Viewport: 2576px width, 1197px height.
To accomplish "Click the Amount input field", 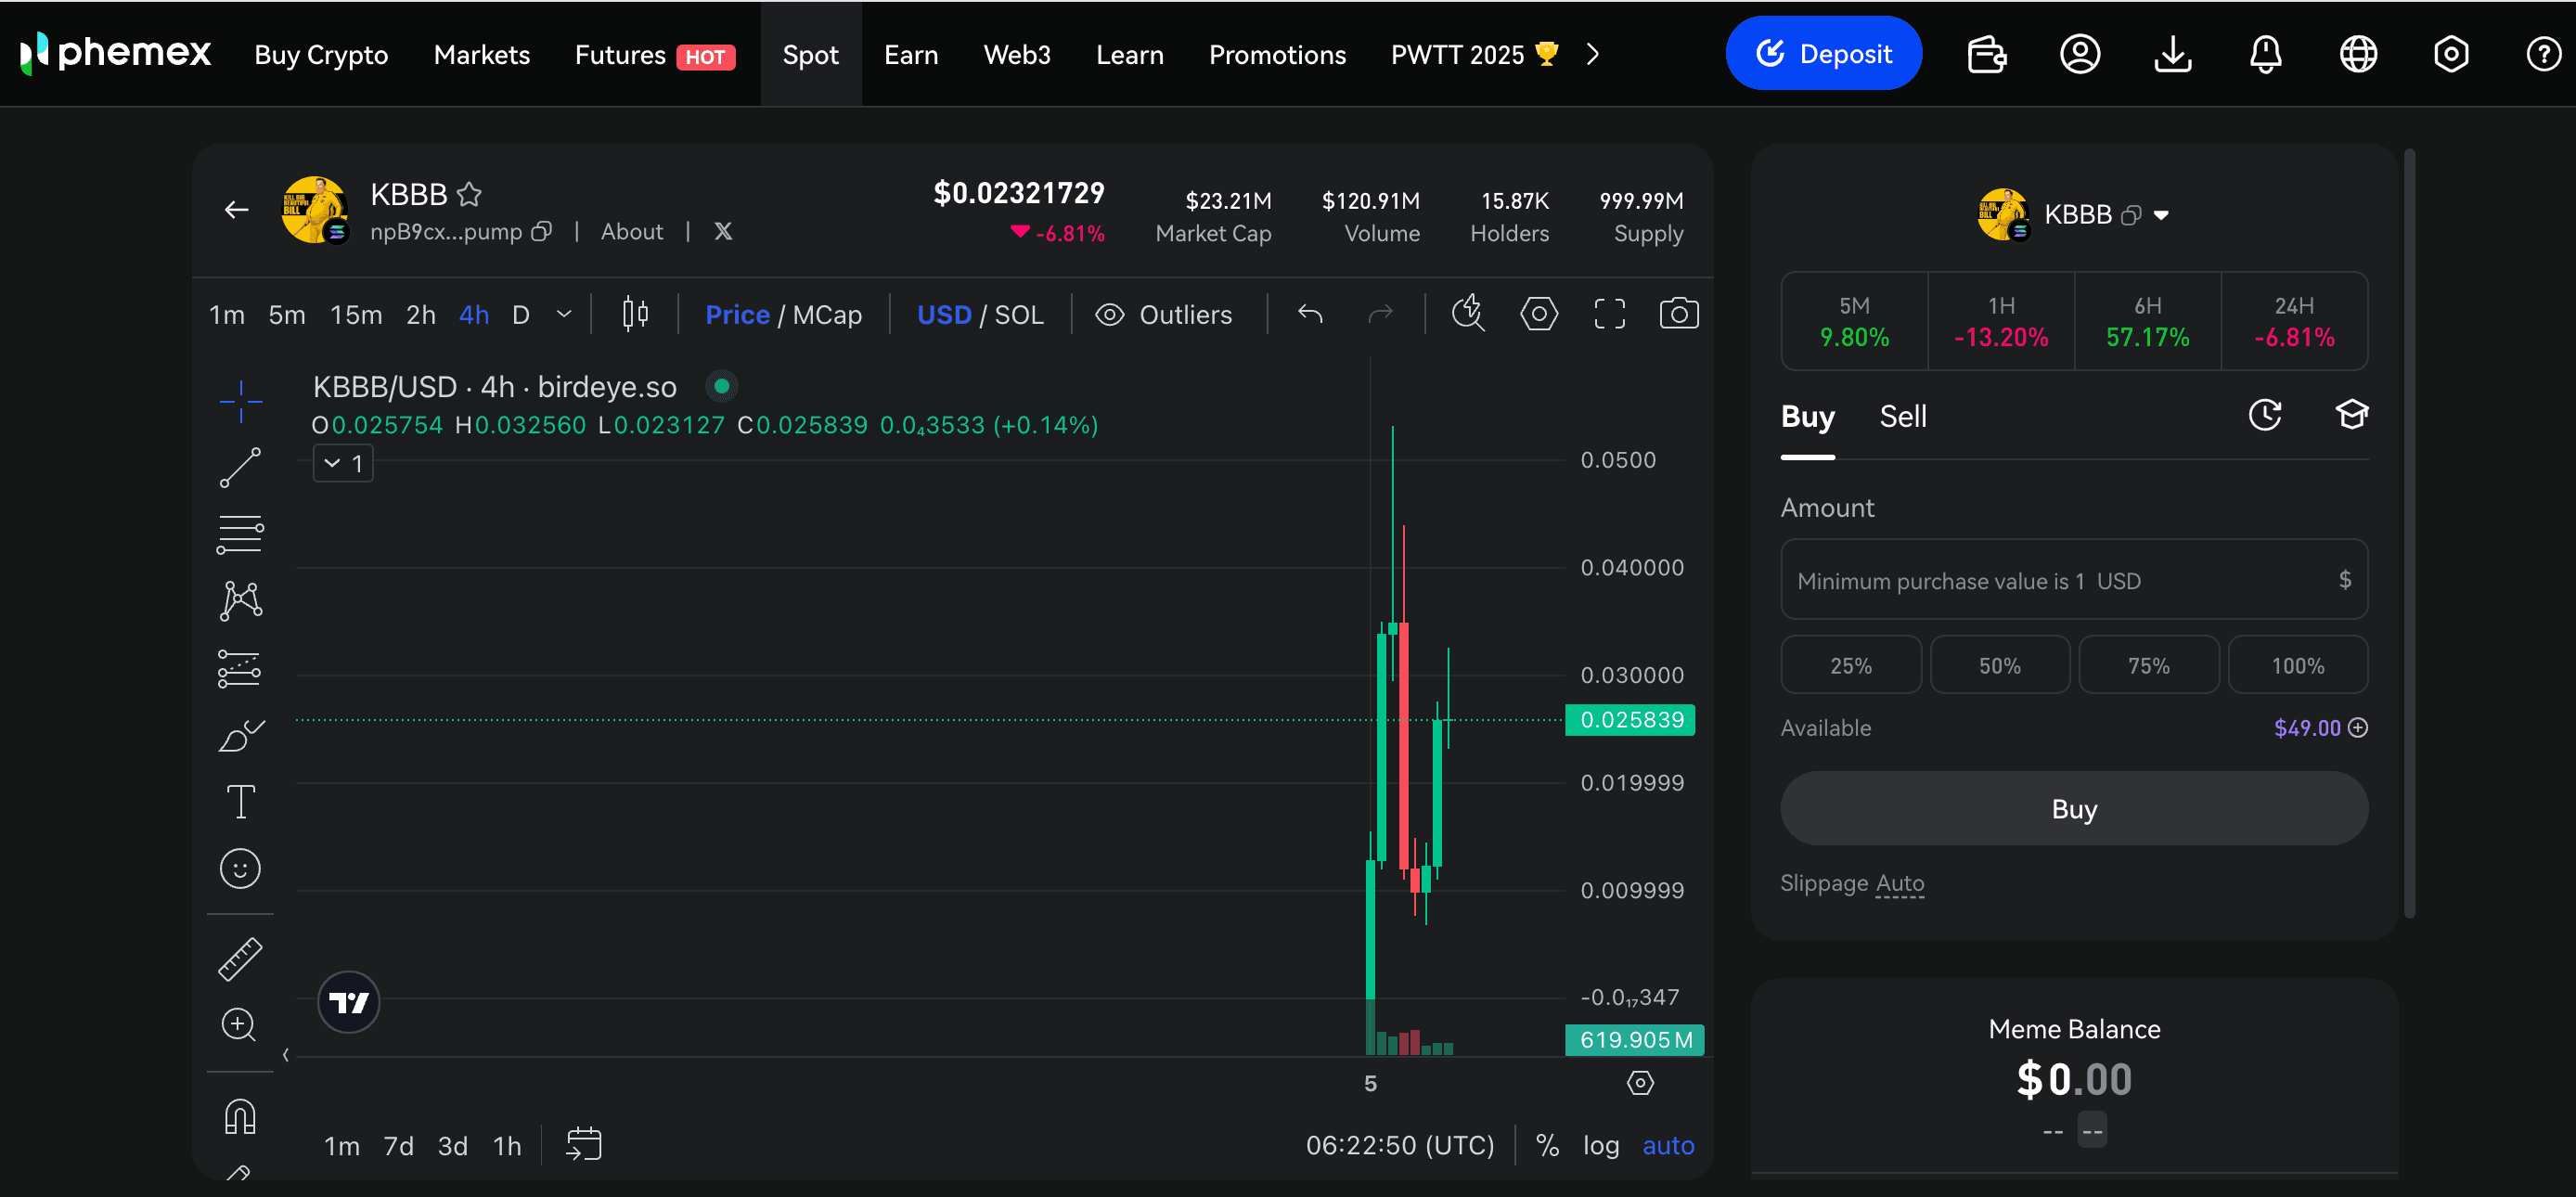I will click(2074, 580).
